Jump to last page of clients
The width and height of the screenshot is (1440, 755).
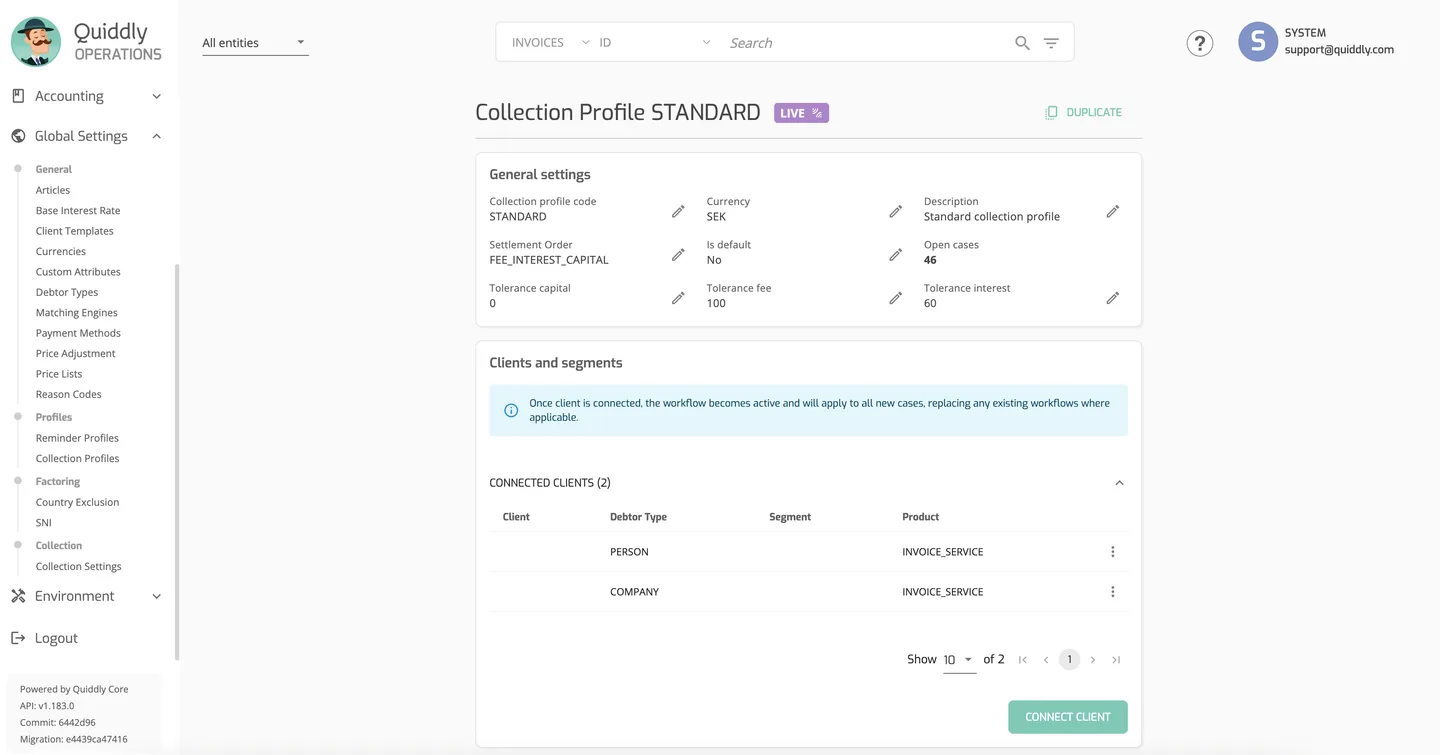(1116, 660)
